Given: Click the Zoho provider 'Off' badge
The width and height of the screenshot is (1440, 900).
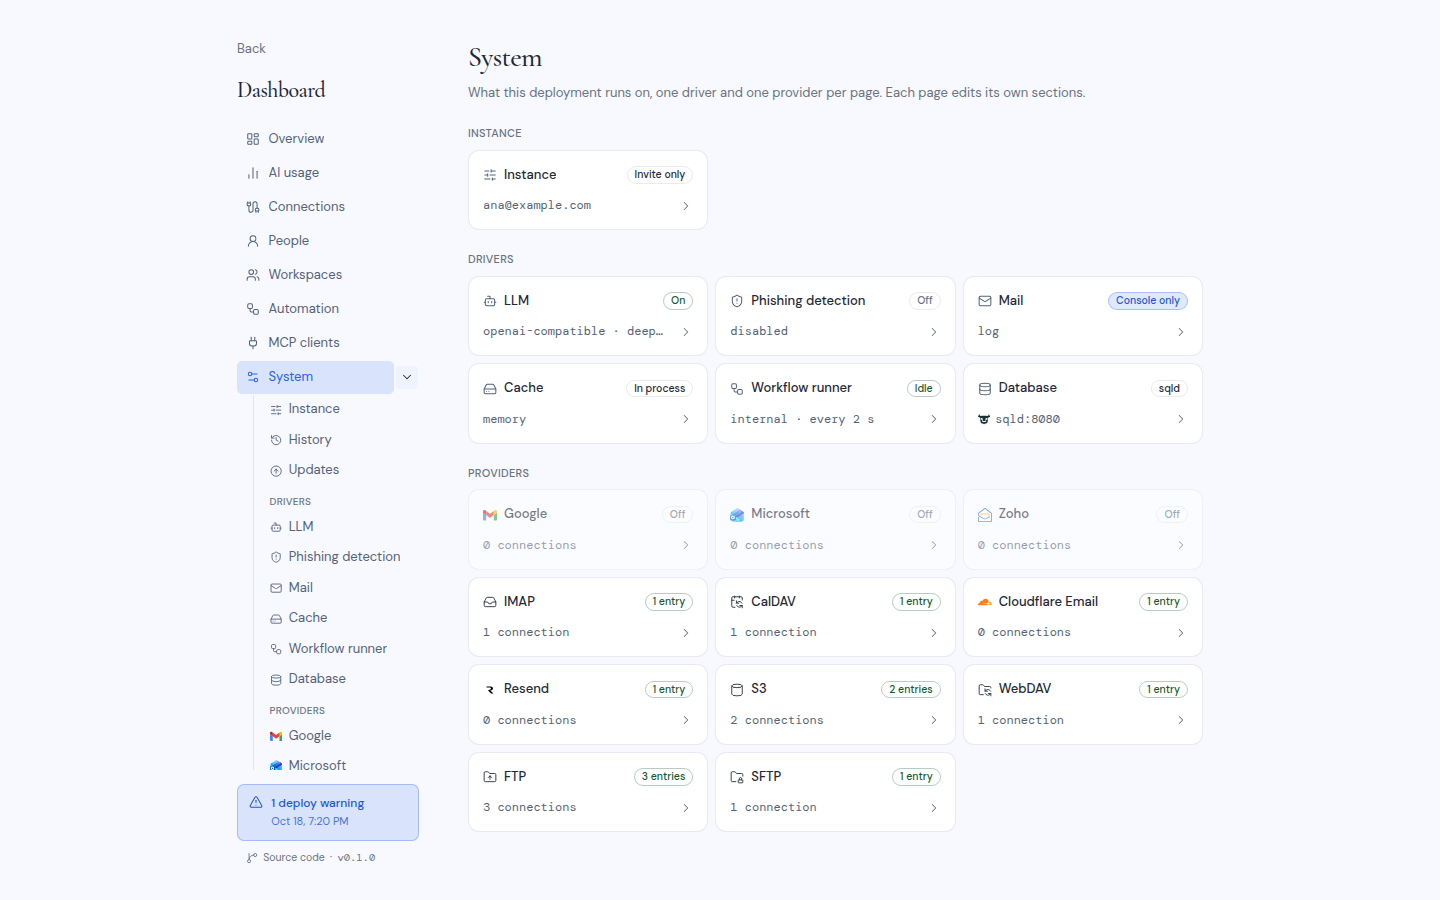Looking at the screenshot, I should (1172, 515).
